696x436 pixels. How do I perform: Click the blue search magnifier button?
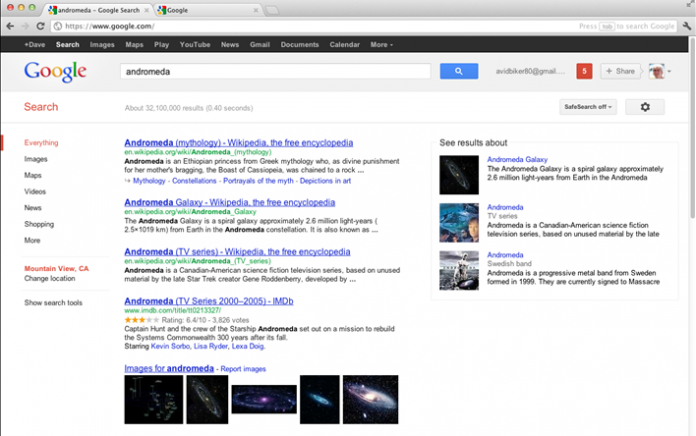[x=458, y=71]
